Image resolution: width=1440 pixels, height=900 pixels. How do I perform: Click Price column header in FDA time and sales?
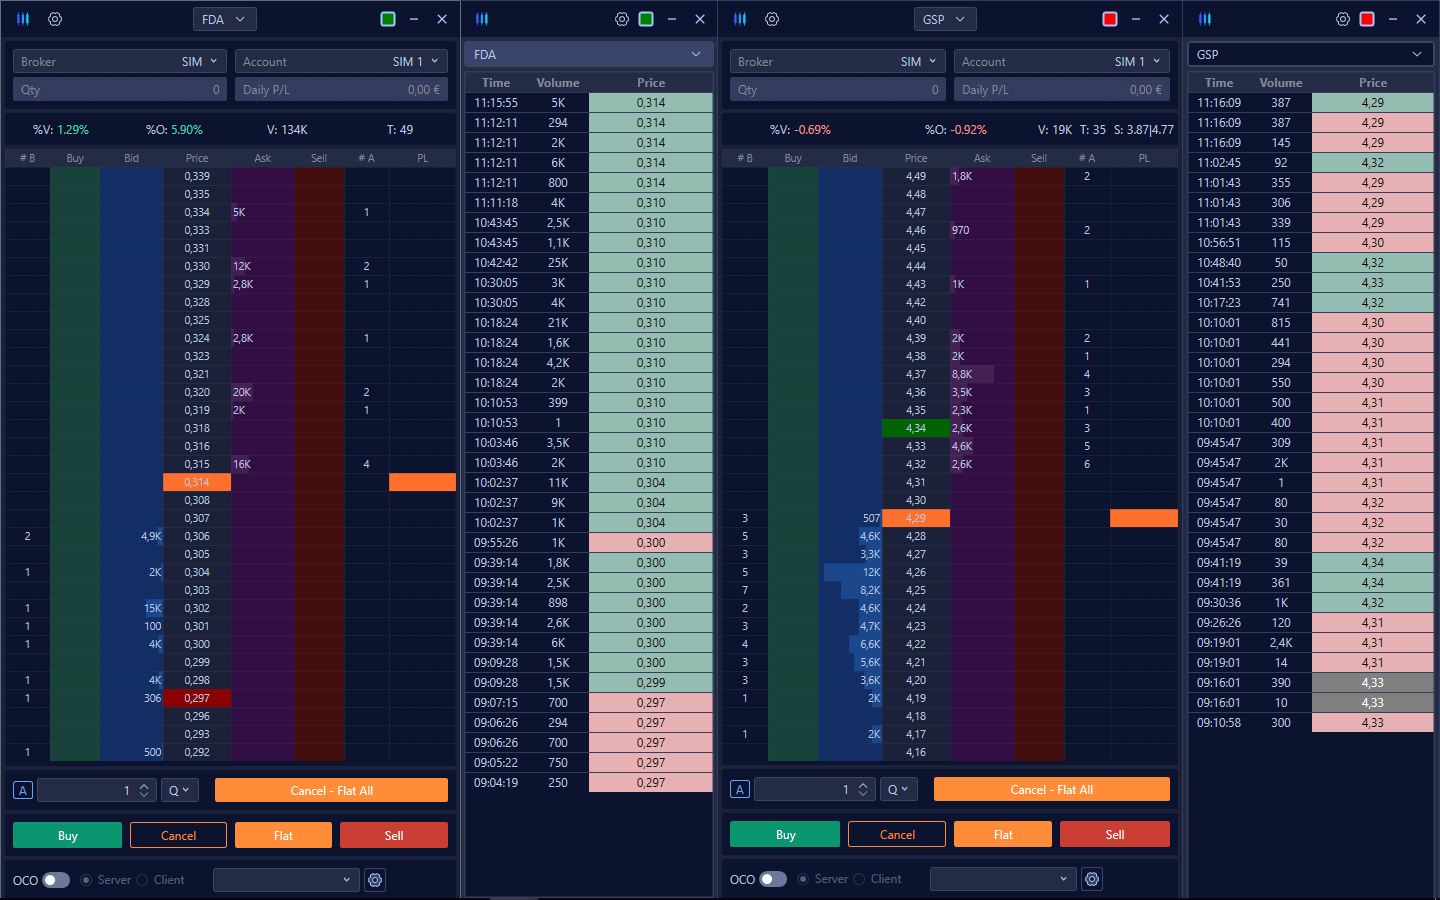point(650,83)
